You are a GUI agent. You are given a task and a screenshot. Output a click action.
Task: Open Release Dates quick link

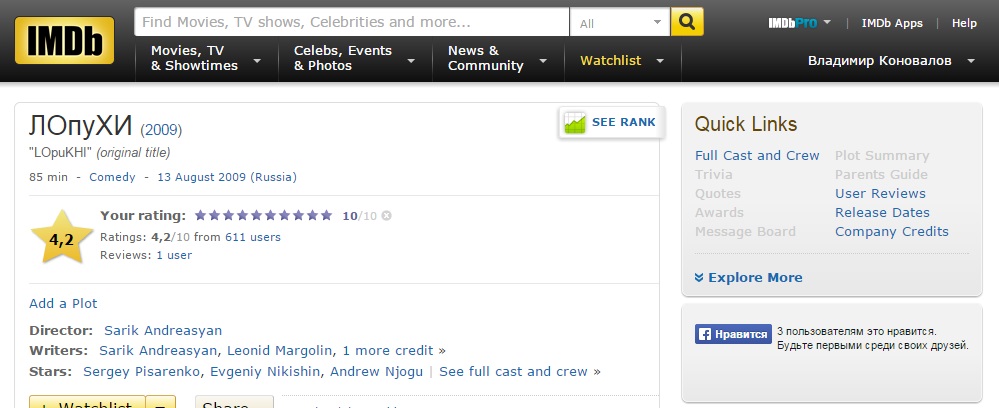coord(882,212)
